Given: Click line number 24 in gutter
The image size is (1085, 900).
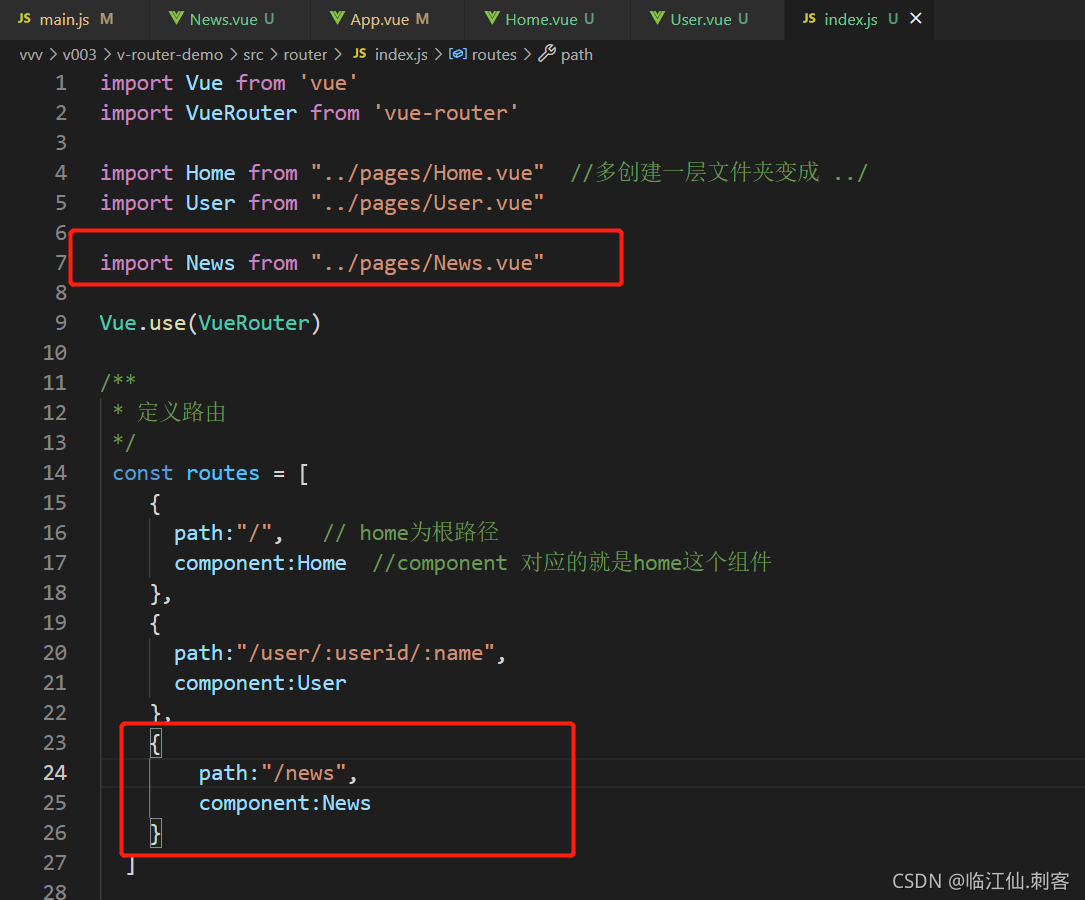Looking at the screenshot, I should click(55, 773).
